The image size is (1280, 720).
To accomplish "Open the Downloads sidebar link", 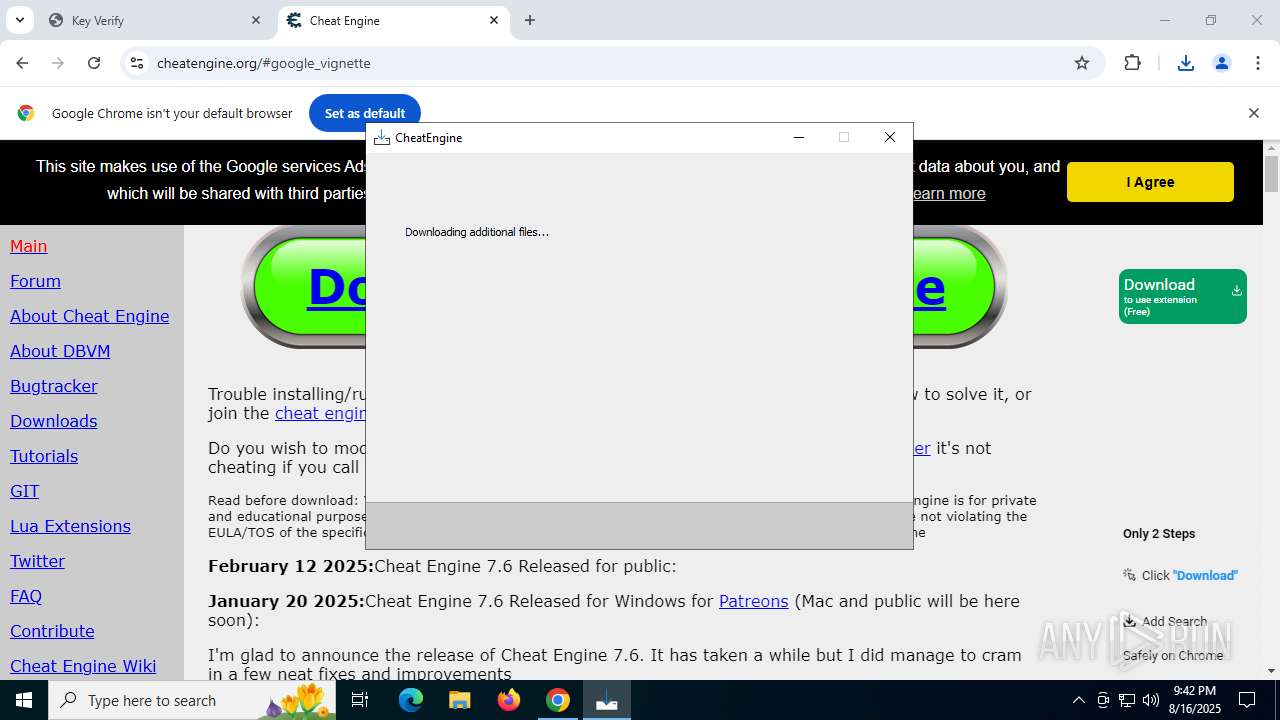I will [x=54, y=421].
